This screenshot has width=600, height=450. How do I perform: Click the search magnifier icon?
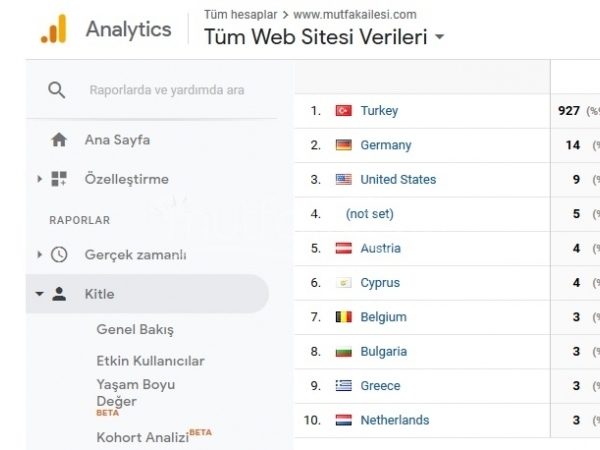coord(57,90)
